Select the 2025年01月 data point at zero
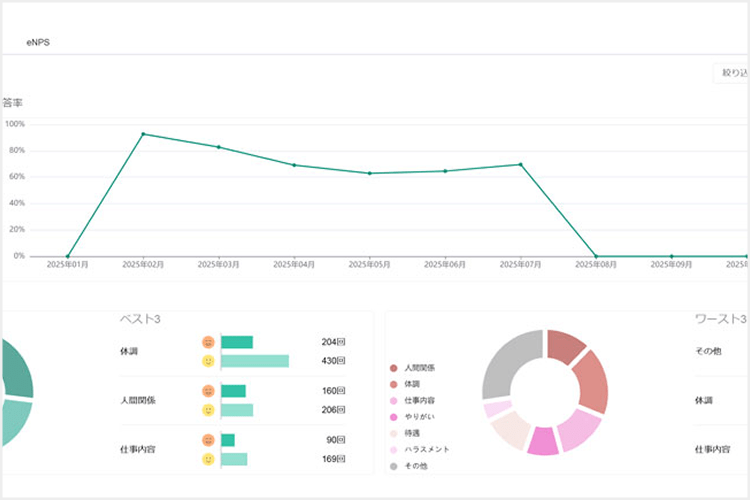This screenshot has width=750, height=500. [67, 256]
